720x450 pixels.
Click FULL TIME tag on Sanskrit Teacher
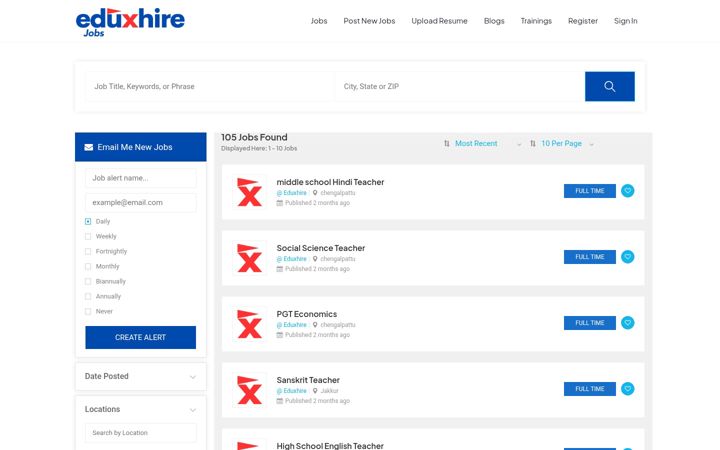coord(590,389)
